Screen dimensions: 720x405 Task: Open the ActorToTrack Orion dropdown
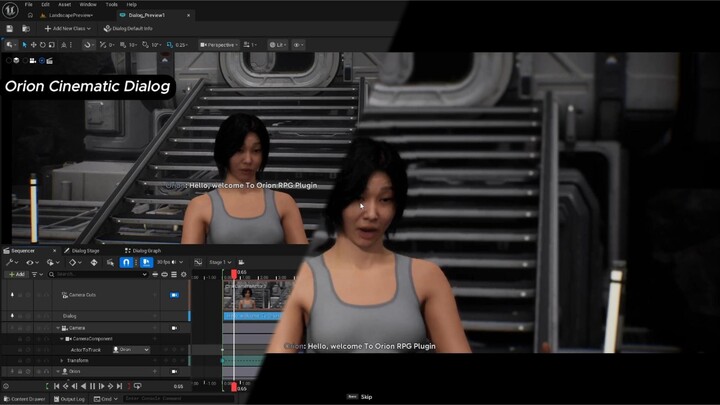coord(131,349)
